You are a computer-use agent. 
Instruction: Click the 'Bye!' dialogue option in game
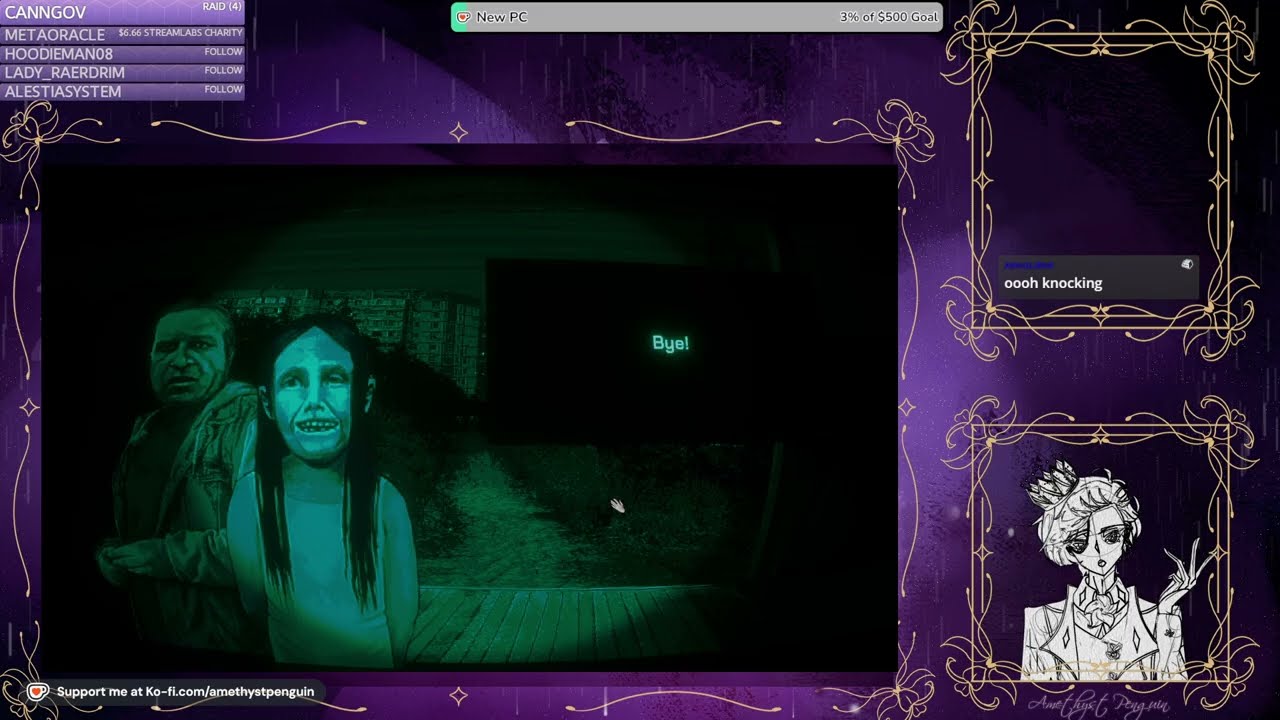pyautogui.click(x=670, y=343)
